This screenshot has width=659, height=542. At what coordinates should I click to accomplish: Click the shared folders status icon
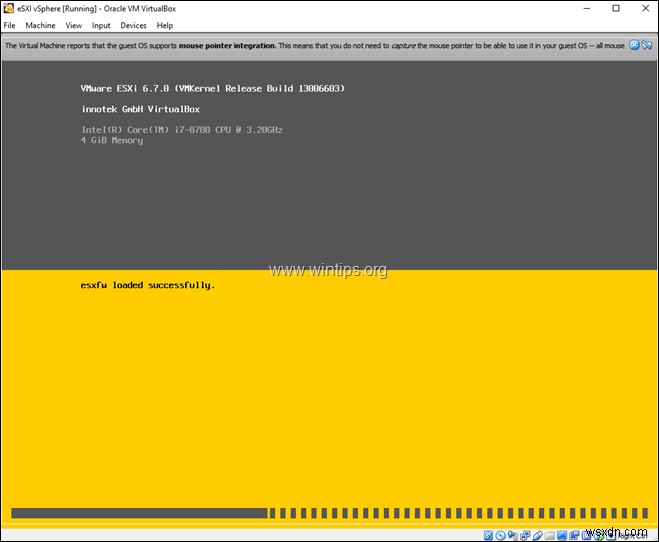tap(550, 536)
